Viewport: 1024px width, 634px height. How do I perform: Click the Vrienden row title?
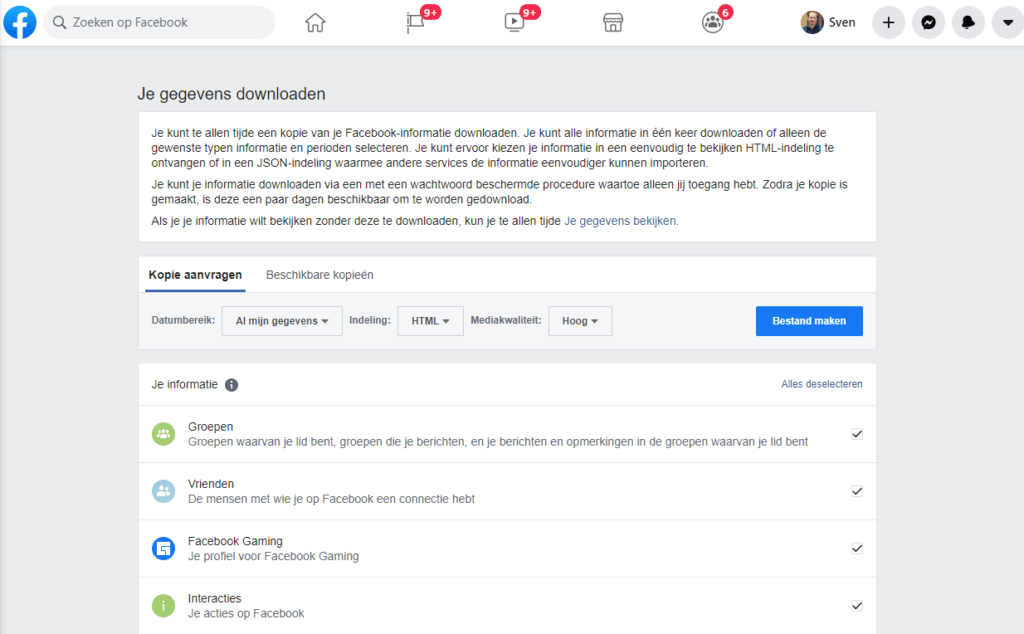[211, 484]
